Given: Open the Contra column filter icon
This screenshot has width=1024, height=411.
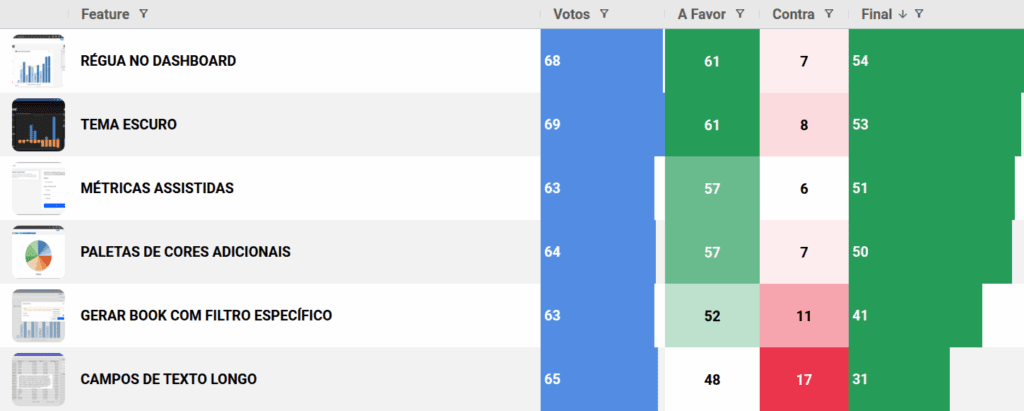Looking at the screenshot, I should (828, 14).
